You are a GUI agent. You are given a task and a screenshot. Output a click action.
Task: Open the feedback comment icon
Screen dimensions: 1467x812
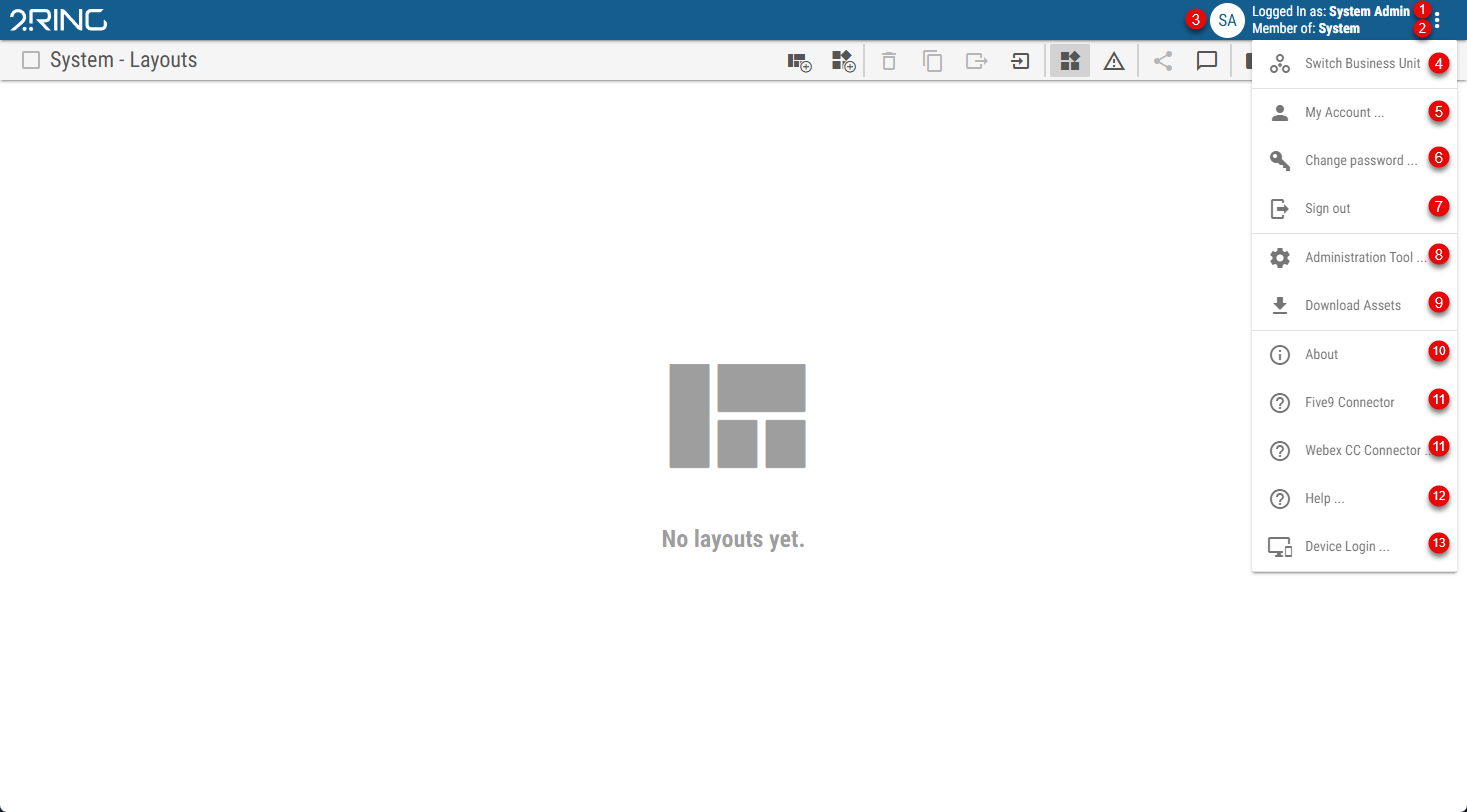click(1206, 61)
